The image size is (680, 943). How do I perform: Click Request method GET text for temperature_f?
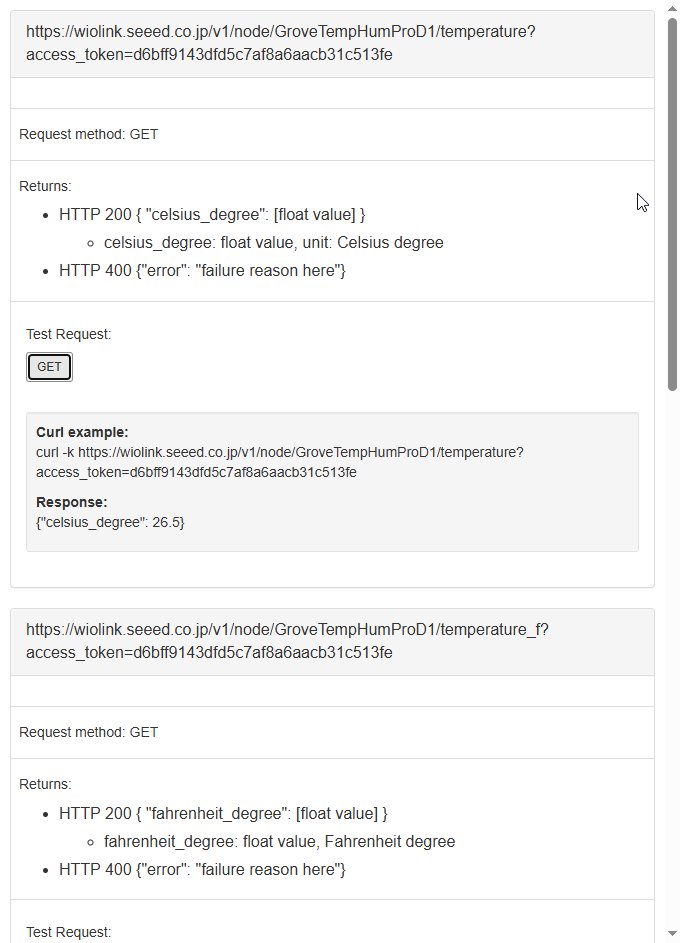[x=86, y=732]
